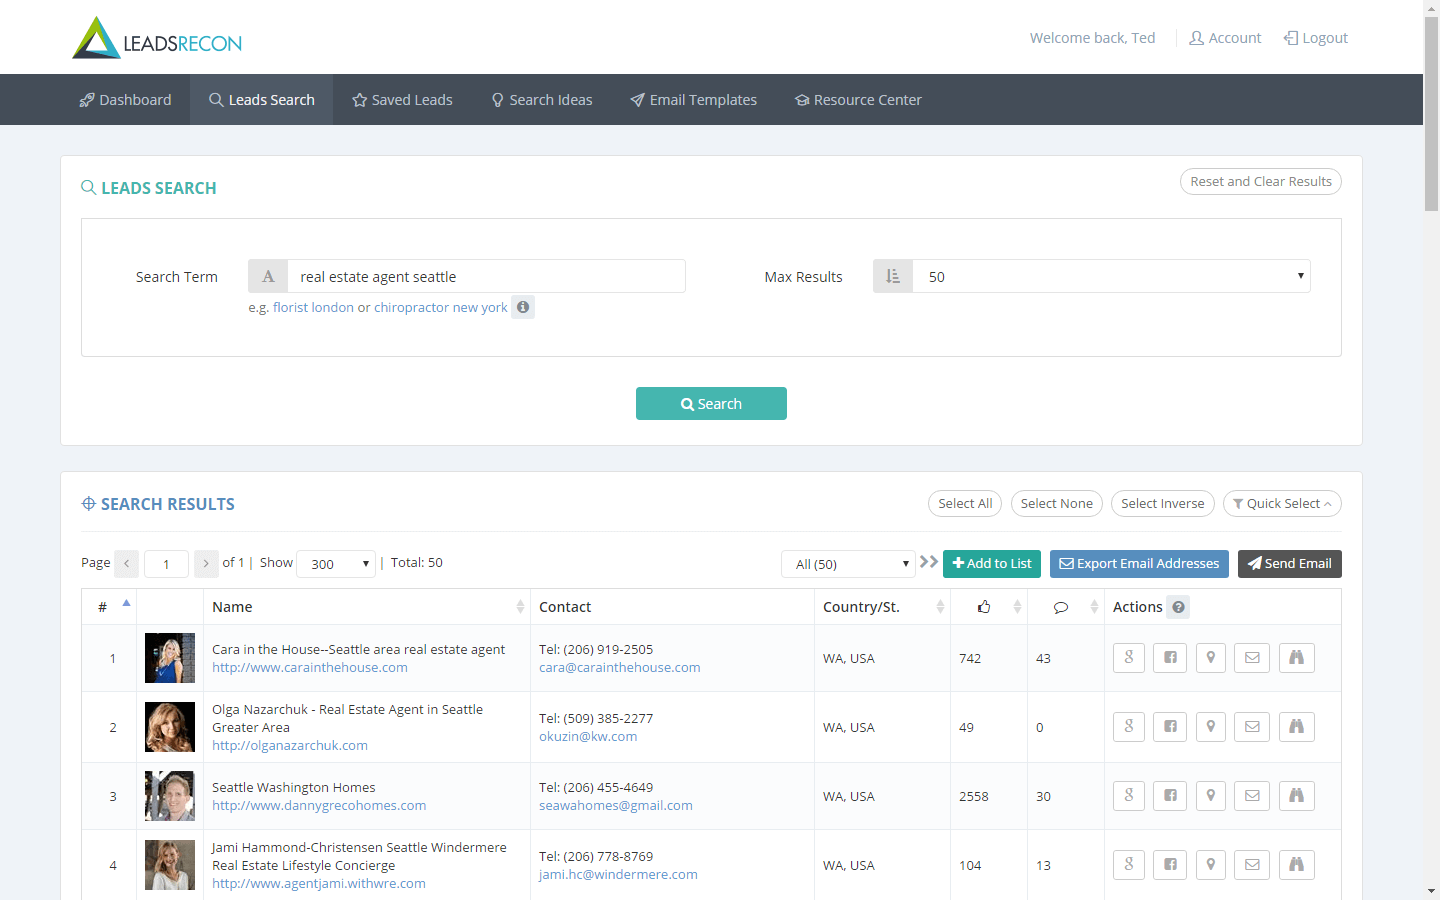
Task: Click the Google icon for Cara in the House
Action: (x=1128, y=658)
